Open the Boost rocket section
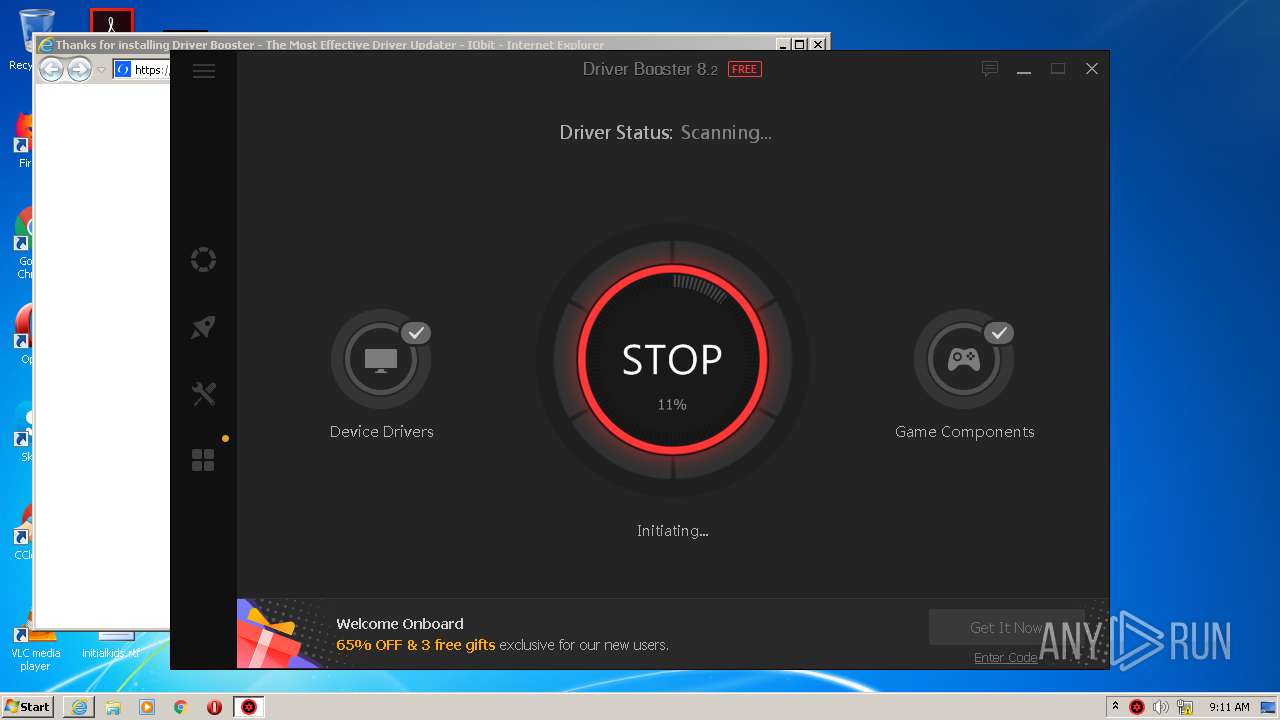This screenshot has height=720, width=1280. tap(203, 327)
